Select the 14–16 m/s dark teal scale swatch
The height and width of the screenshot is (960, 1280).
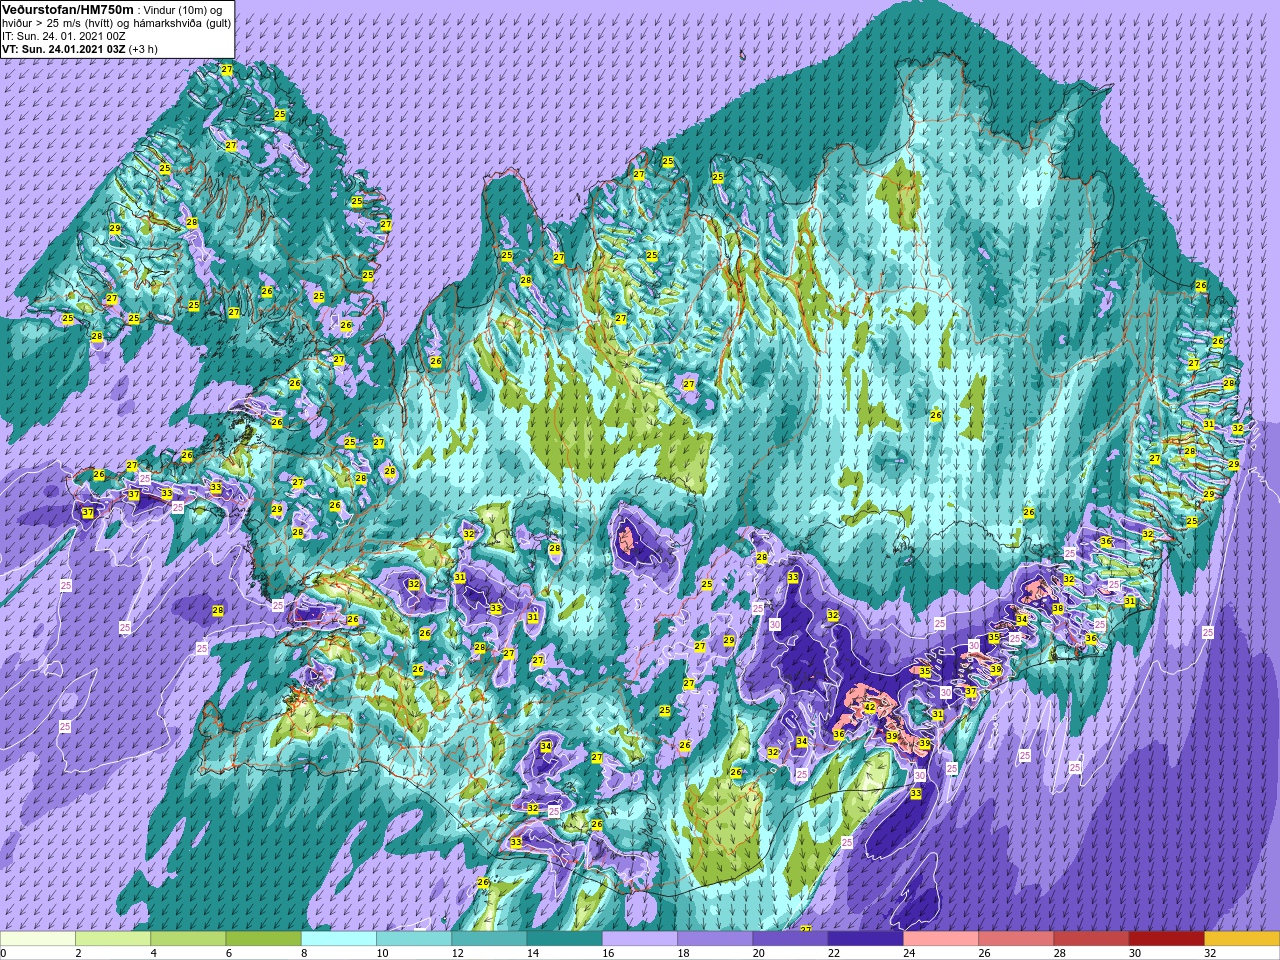[564, 939]
